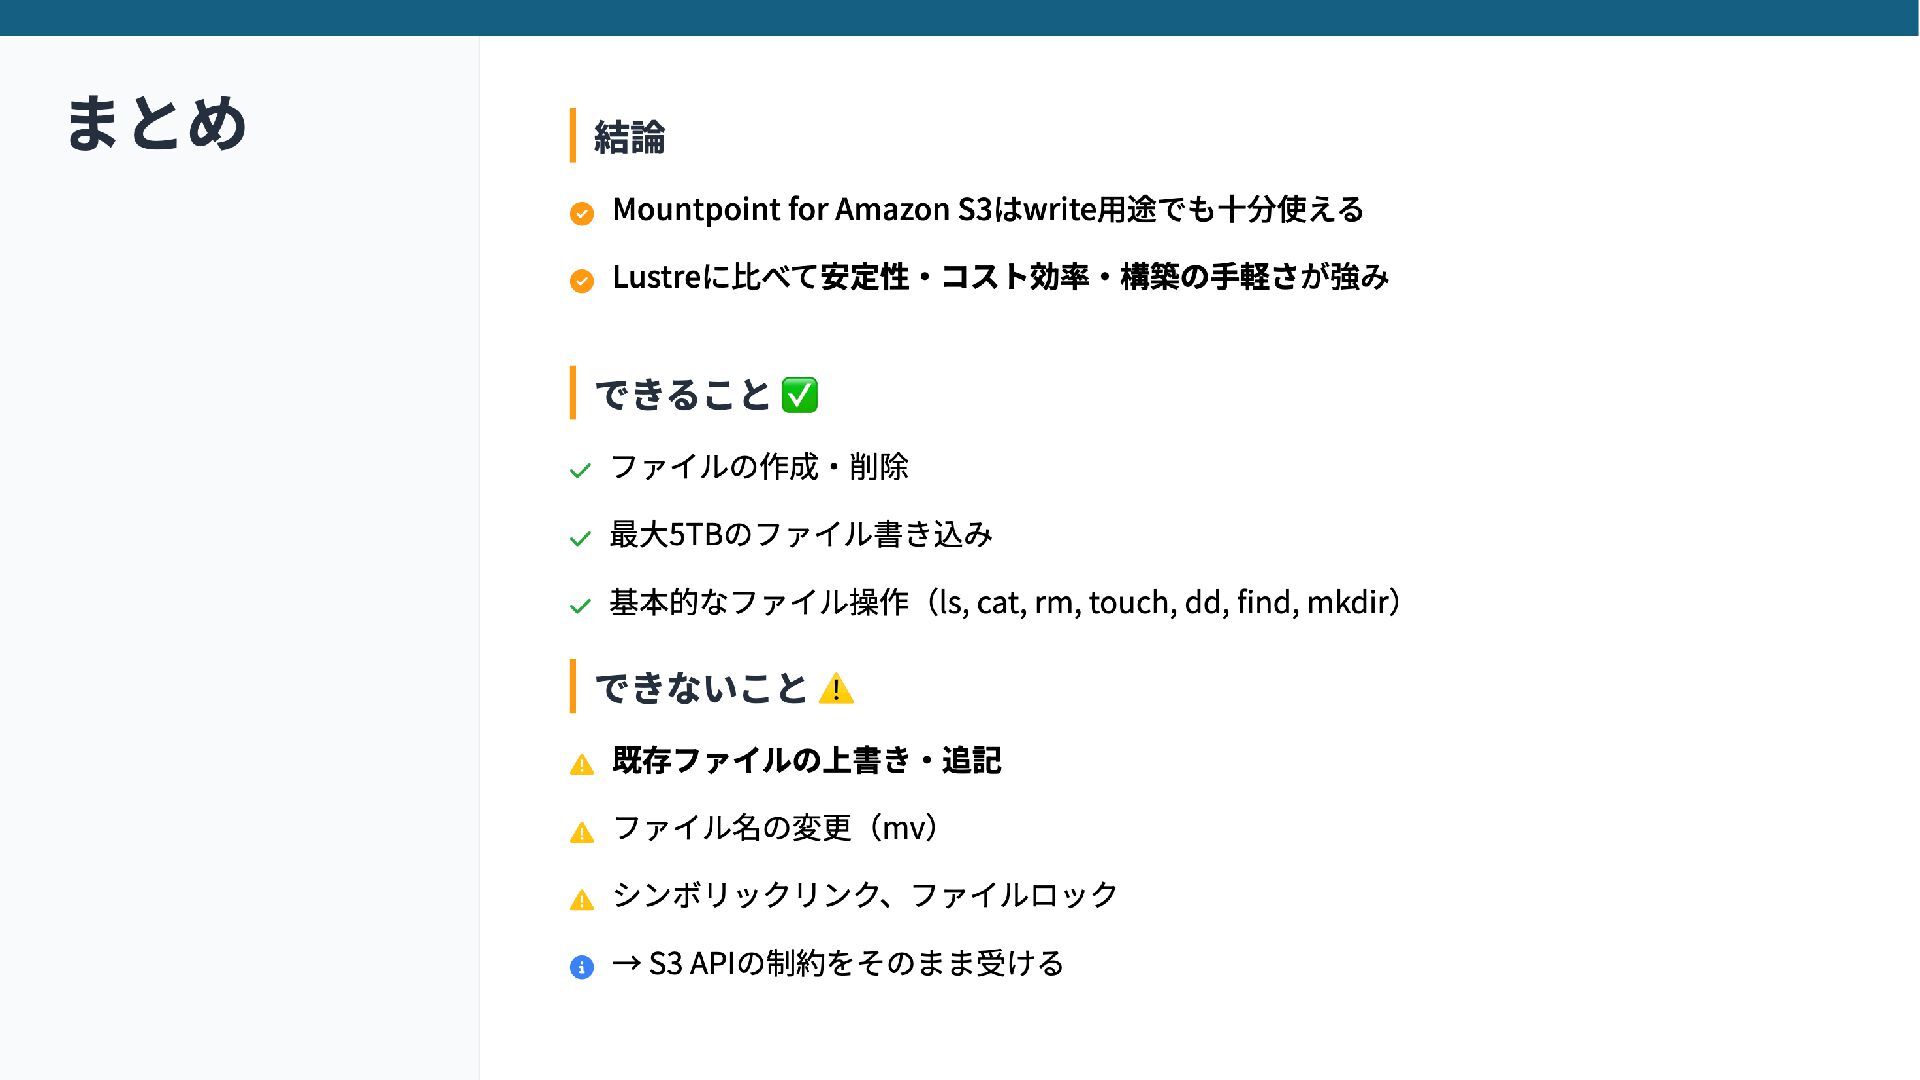Click the まとめ slide title
The width and height of the screenshot is (1920, 1080).
tap(156, 123)
